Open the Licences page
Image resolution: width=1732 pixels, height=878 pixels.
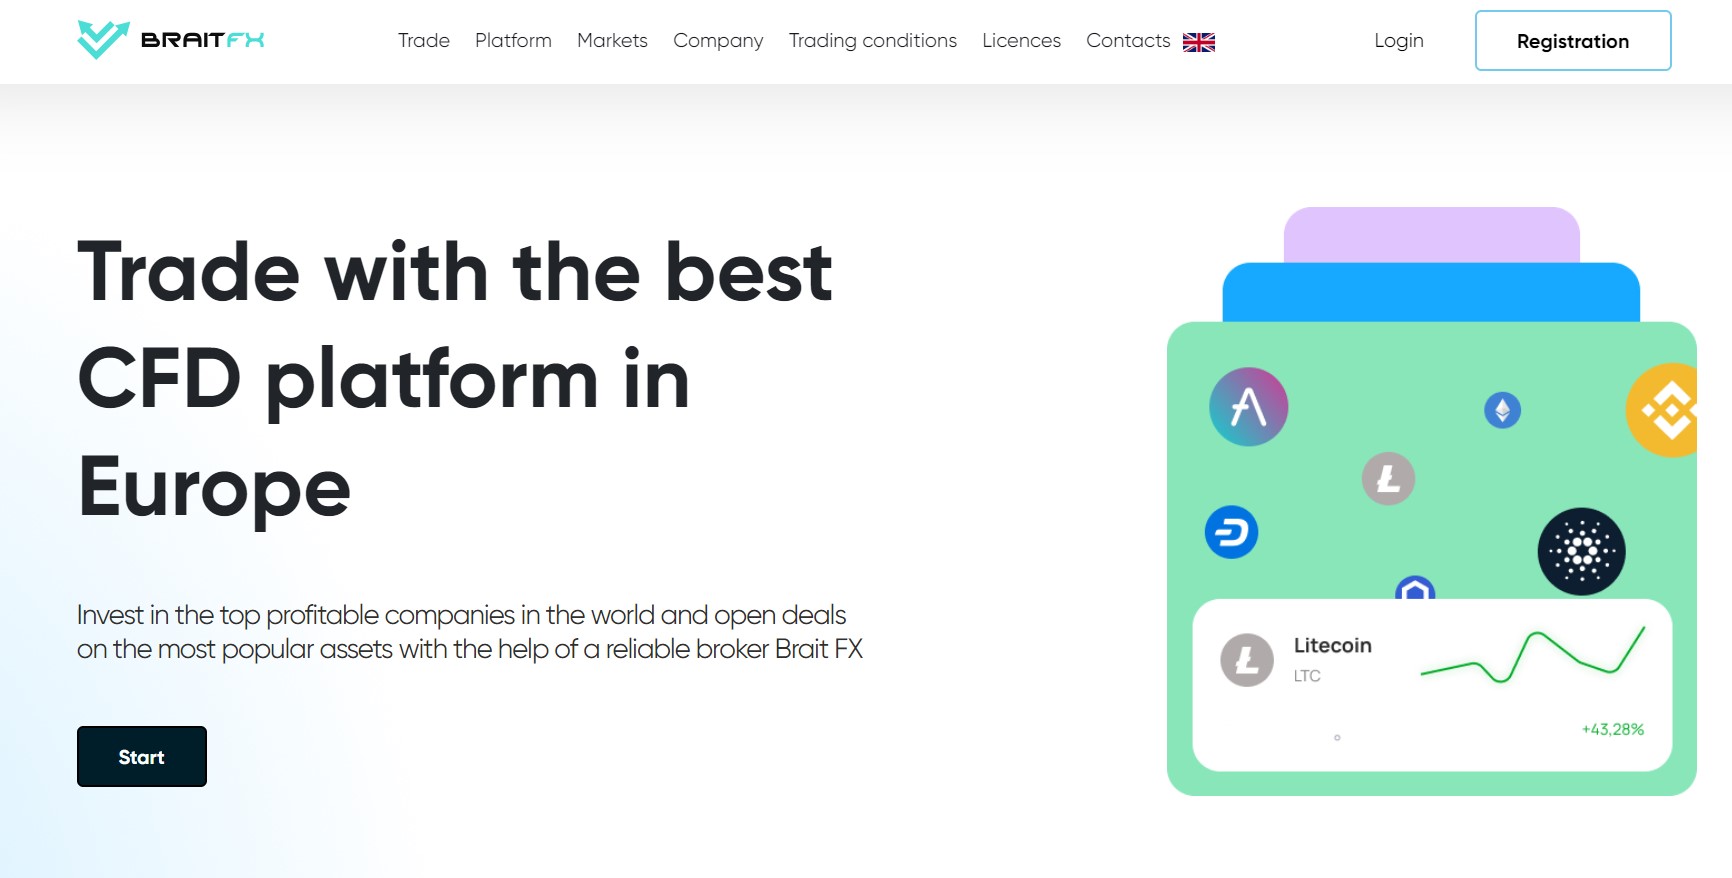(x=1021, y=41)
